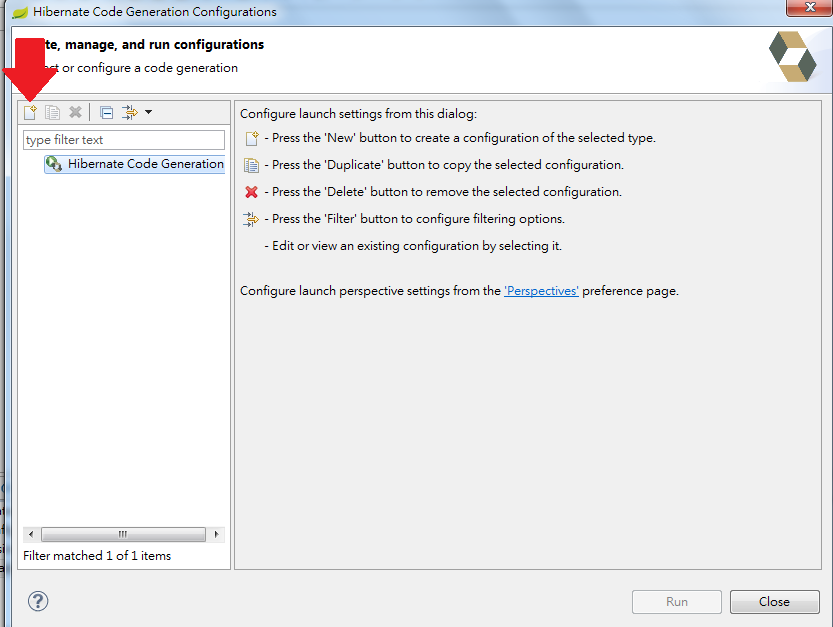This screenshot has width=833, height=627.
Task: Click red Delete icon in help text
Action: (251, 192)
